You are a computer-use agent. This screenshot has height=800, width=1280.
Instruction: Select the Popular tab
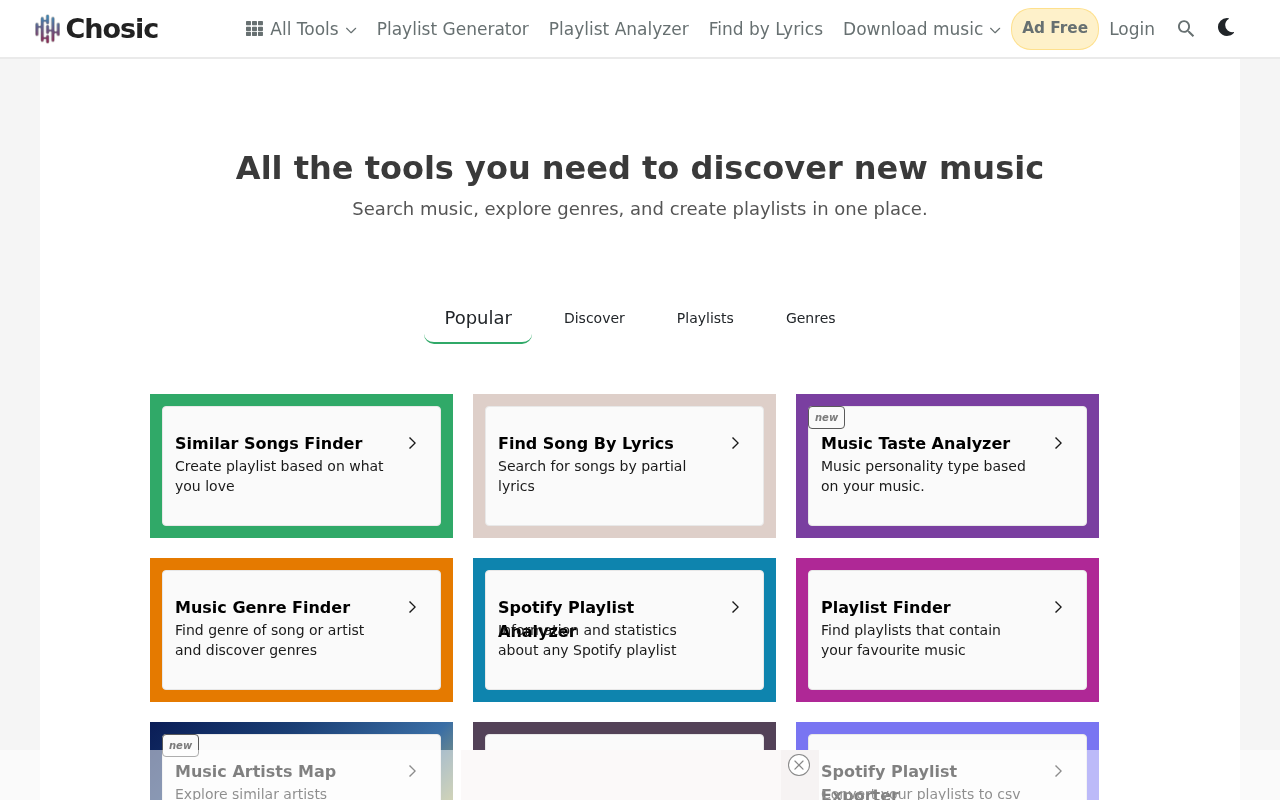478,318
